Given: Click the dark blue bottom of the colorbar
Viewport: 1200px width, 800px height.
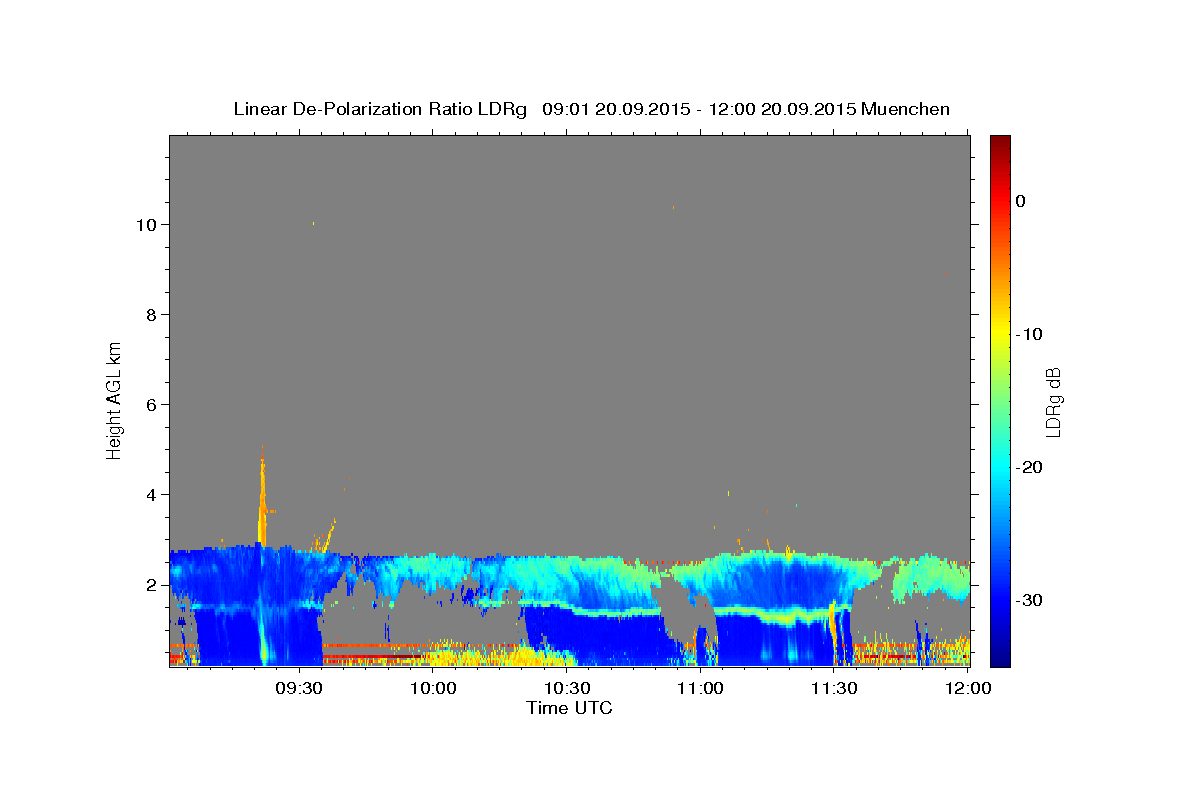Looking at the screenshot, I should (x=1000, y=655).
